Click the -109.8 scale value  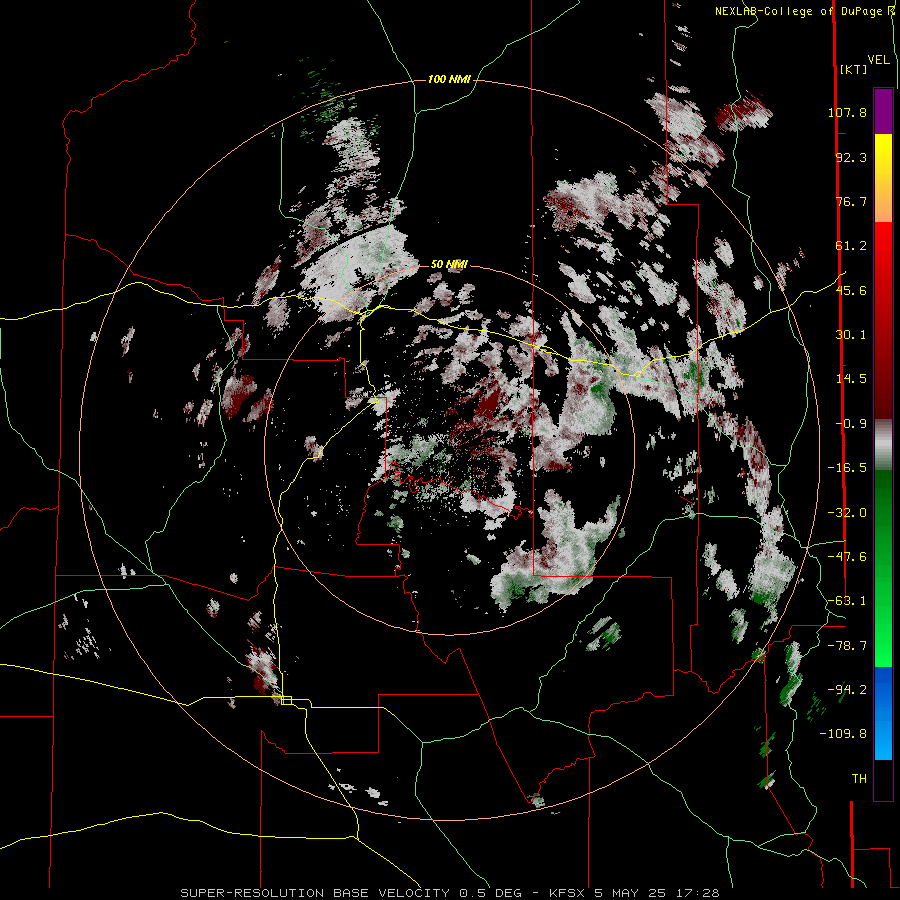click(x=843, y=734)
